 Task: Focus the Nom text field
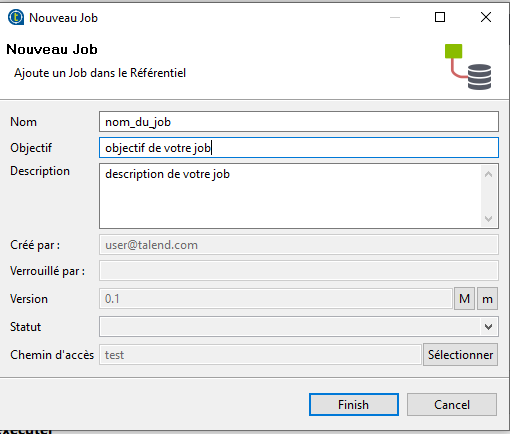tap(299, 122)
